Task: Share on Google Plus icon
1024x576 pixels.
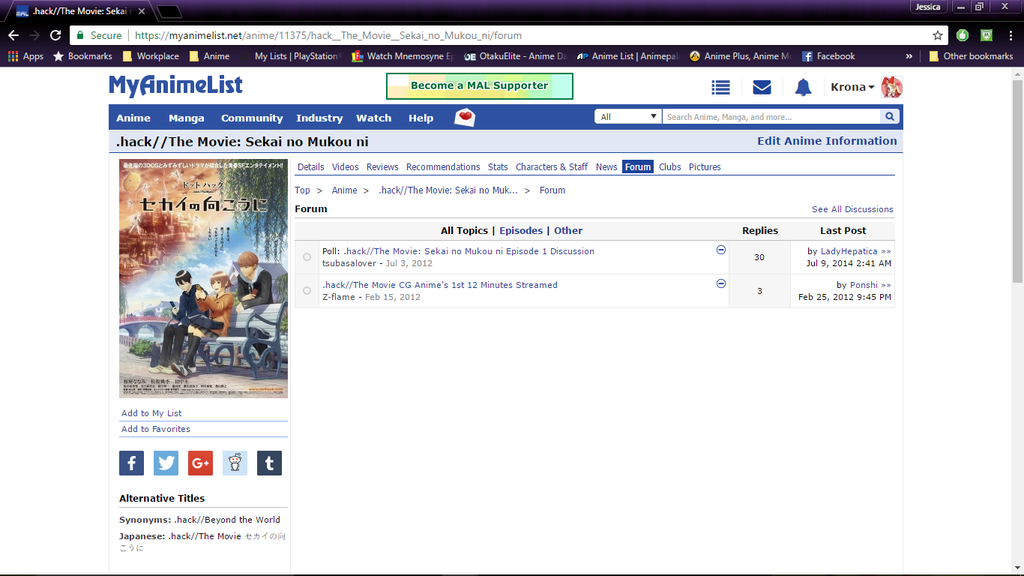Action: coord(200,463)
